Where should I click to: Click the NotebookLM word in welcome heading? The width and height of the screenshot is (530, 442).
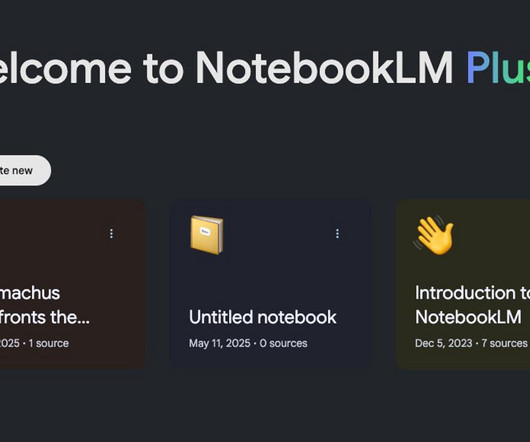pos(324,68)
